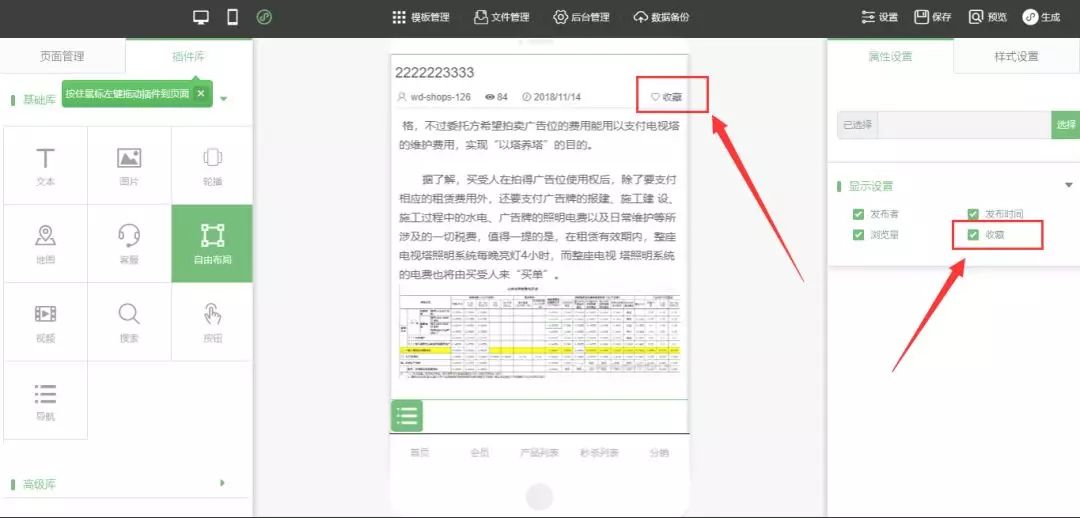Click the 预览 preview button
The height and width of the screenshot is (518, 1080).
pos(987,17)
